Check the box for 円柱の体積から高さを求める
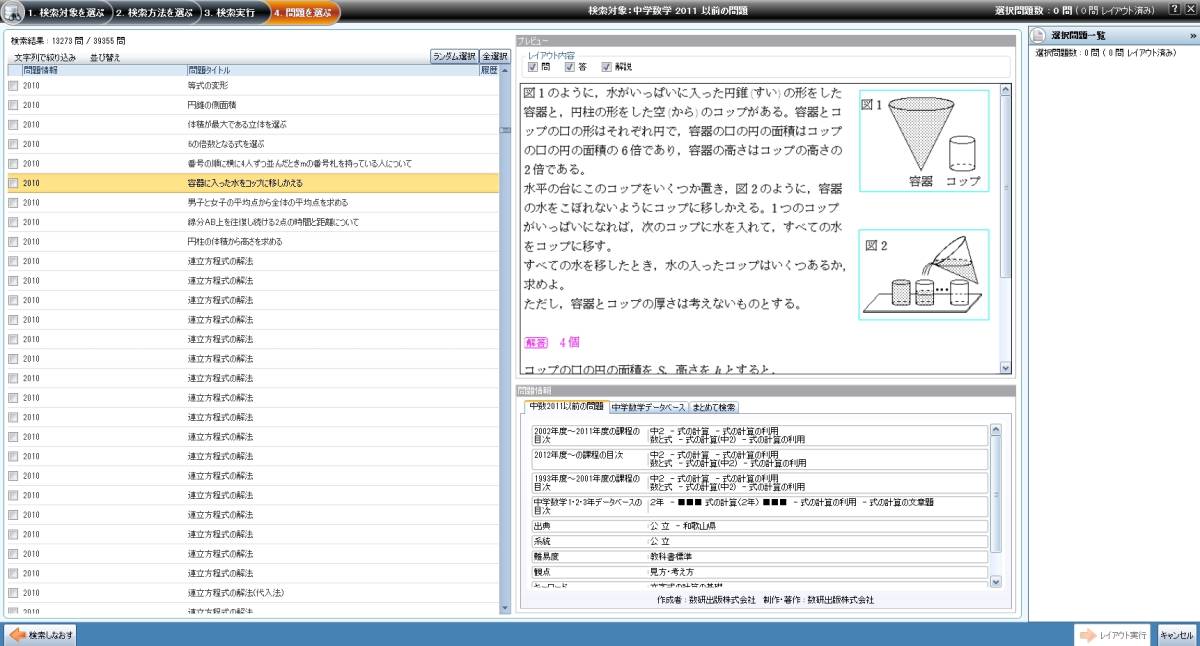This screenshot has height=646, width=1200. click(13, 242)
